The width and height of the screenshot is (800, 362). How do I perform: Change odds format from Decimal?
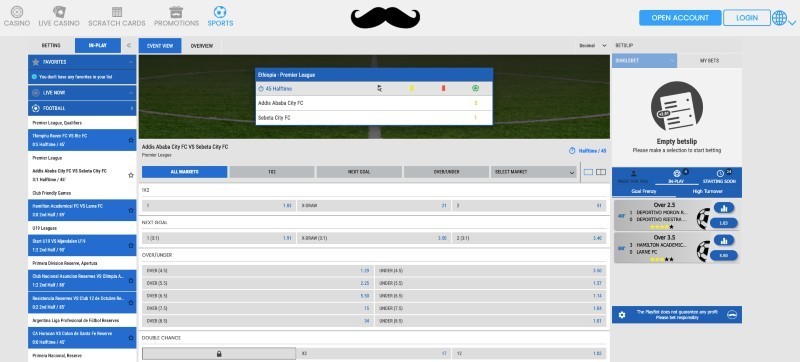click(x=592, y=45)
